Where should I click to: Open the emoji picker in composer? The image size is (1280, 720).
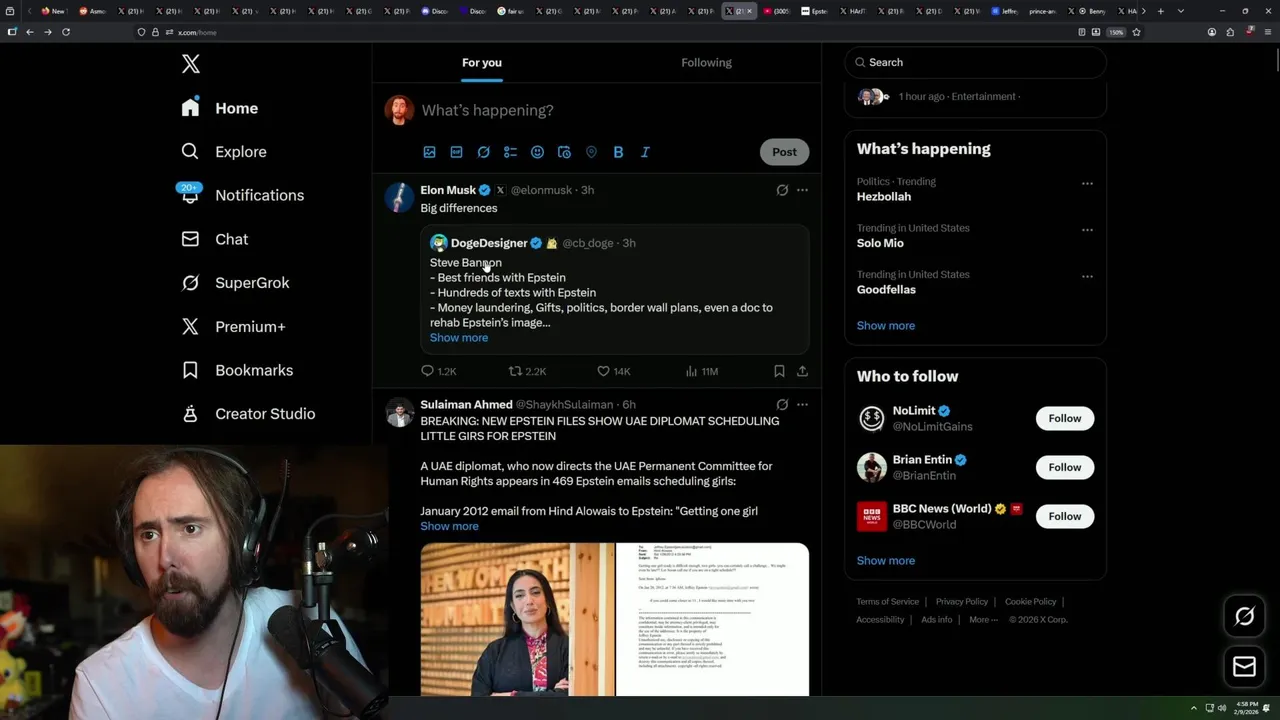[x=537, y=152]
